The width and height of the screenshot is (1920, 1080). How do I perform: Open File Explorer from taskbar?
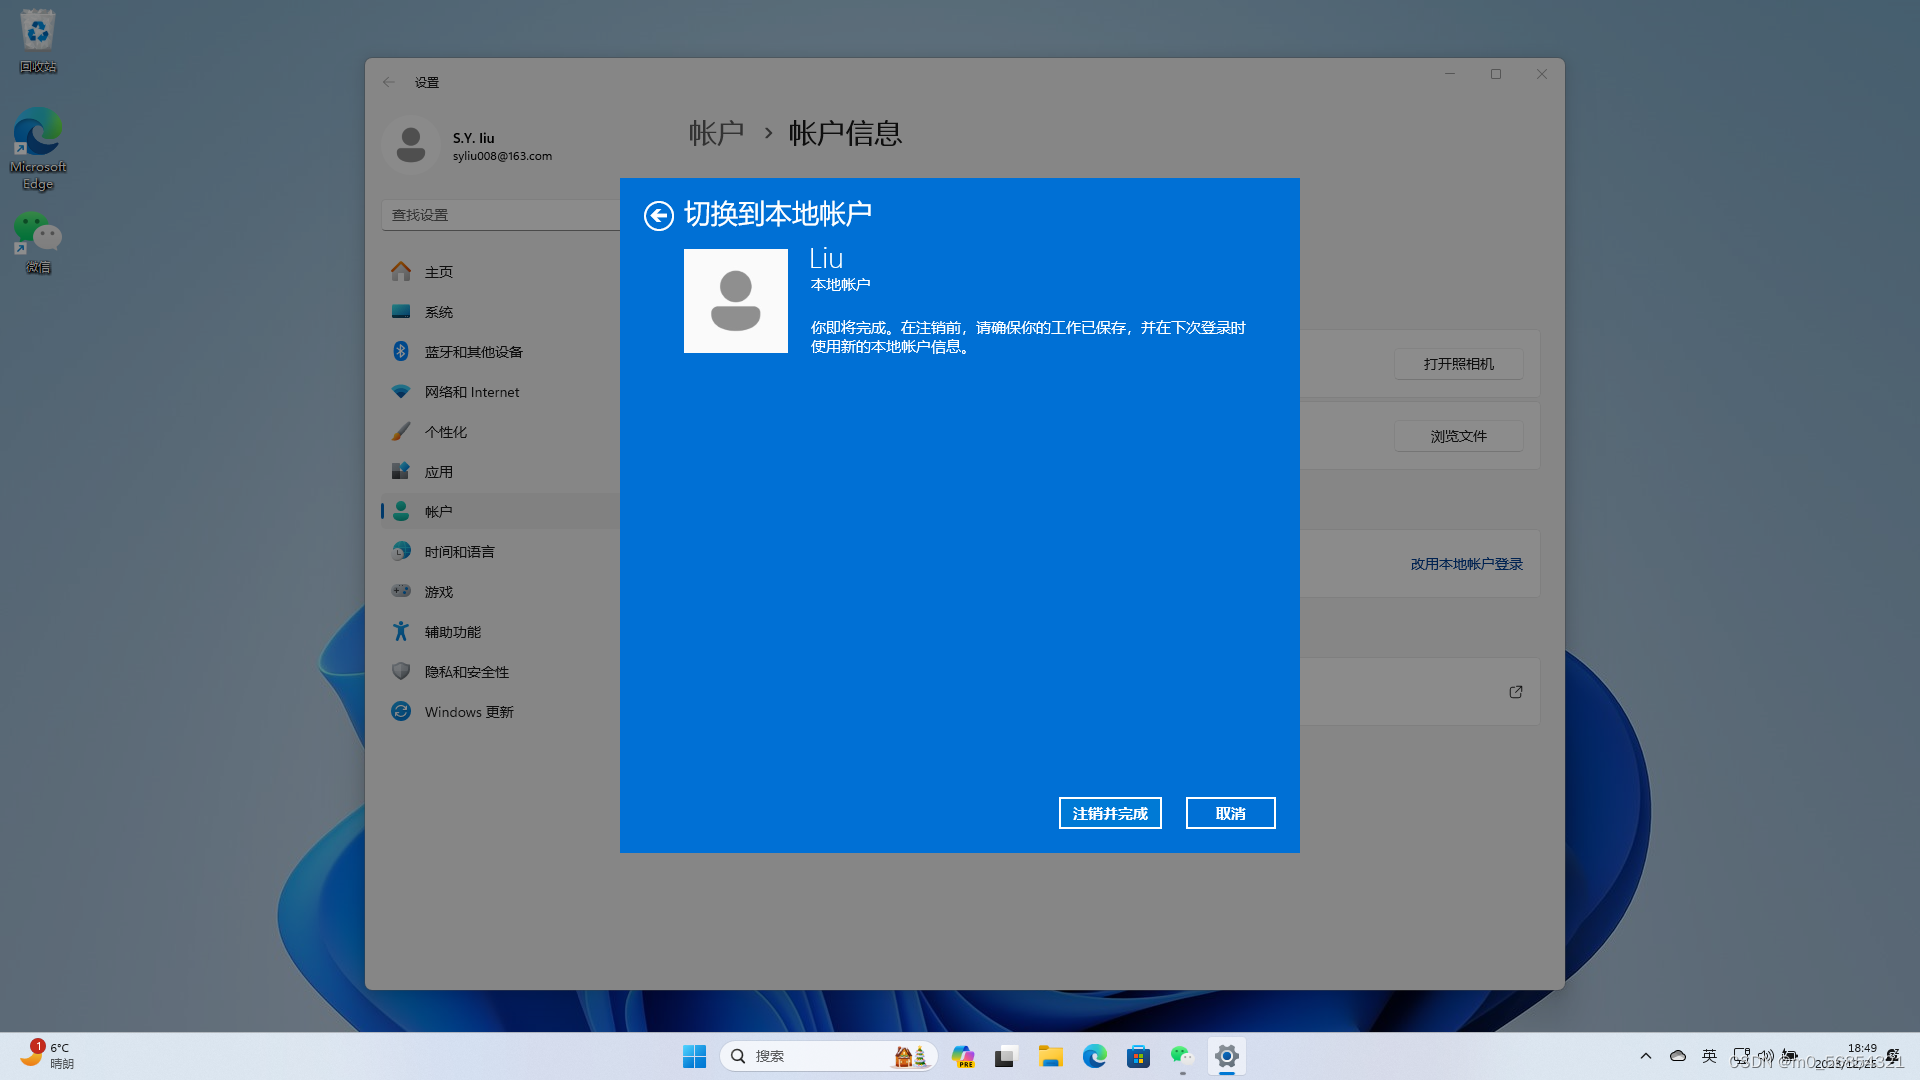coord(1050,1055)
